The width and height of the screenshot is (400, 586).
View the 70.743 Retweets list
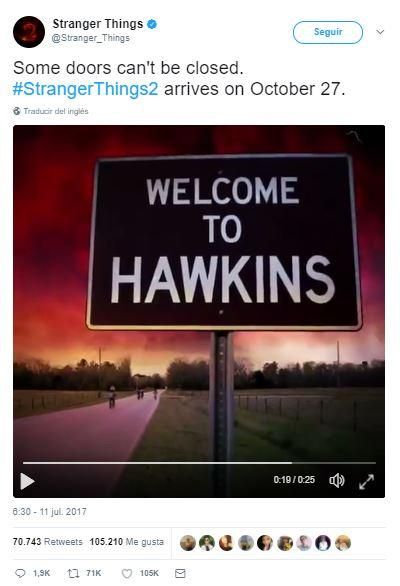[47, 542]
